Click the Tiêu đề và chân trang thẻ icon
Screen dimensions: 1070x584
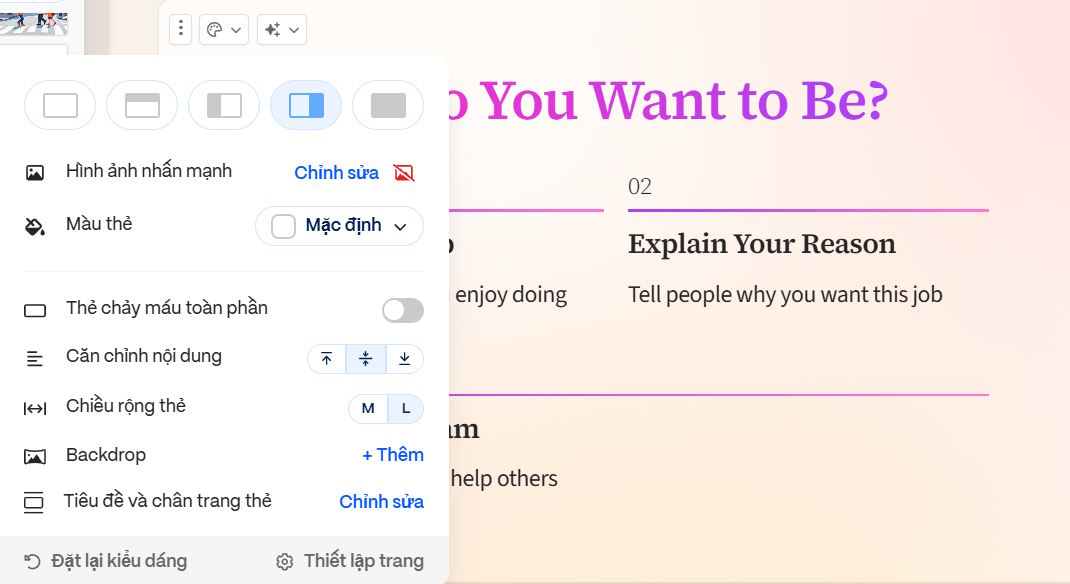click(33, 503)
